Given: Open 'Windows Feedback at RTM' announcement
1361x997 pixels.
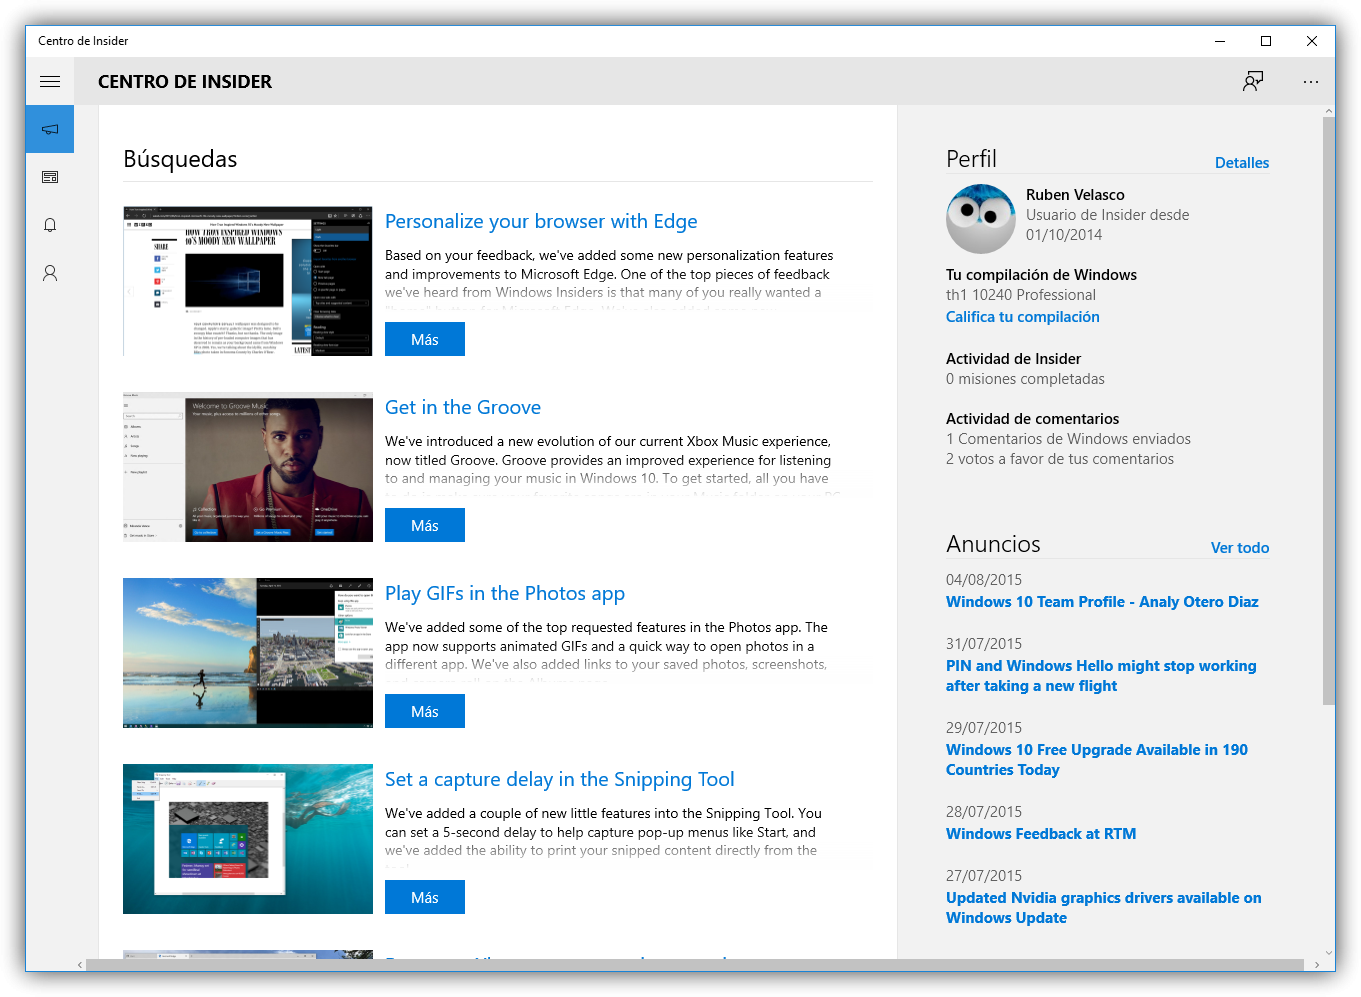Looking at the screenshot, I should coord(1041,834).
